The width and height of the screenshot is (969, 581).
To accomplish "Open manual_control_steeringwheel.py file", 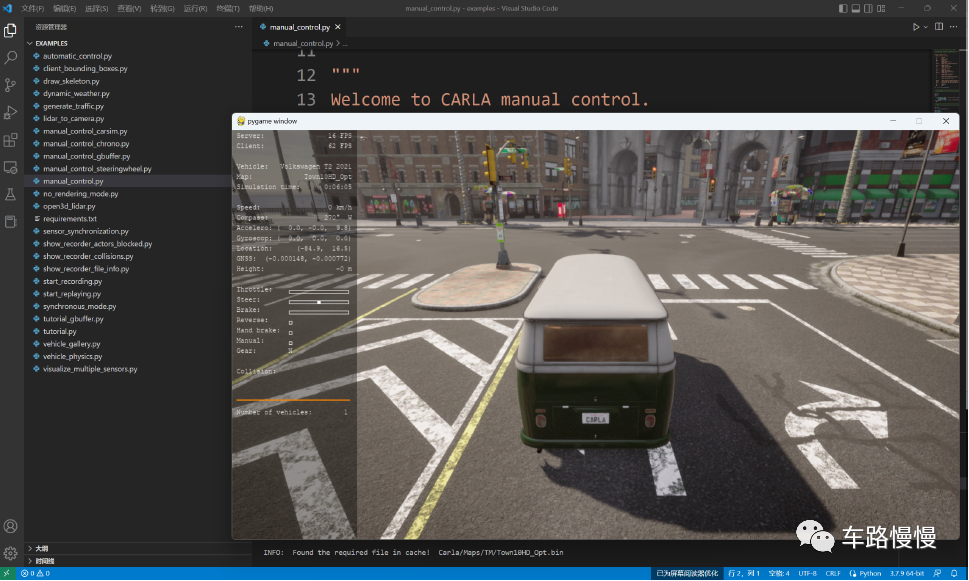I will (97, 169).
